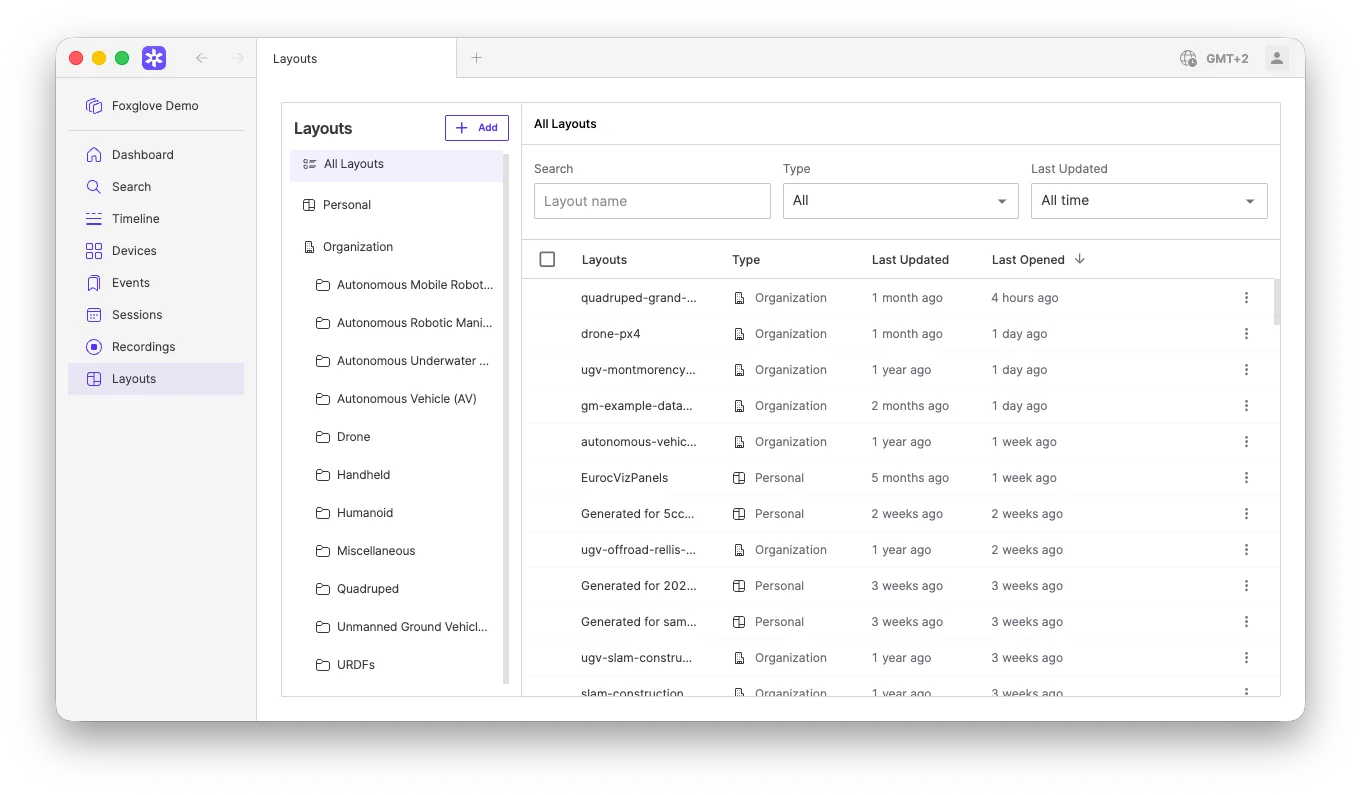Open the drone-px4 layout

(610, 334)
